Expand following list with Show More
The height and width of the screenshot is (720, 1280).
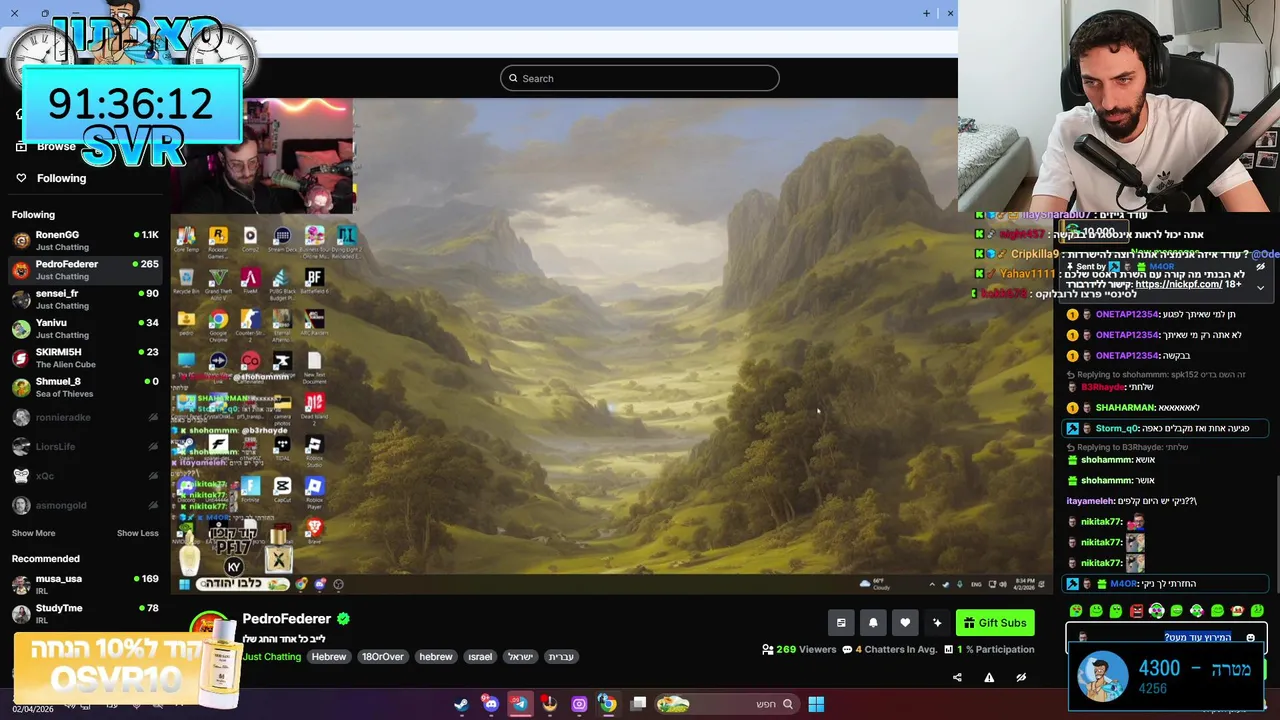33,533
